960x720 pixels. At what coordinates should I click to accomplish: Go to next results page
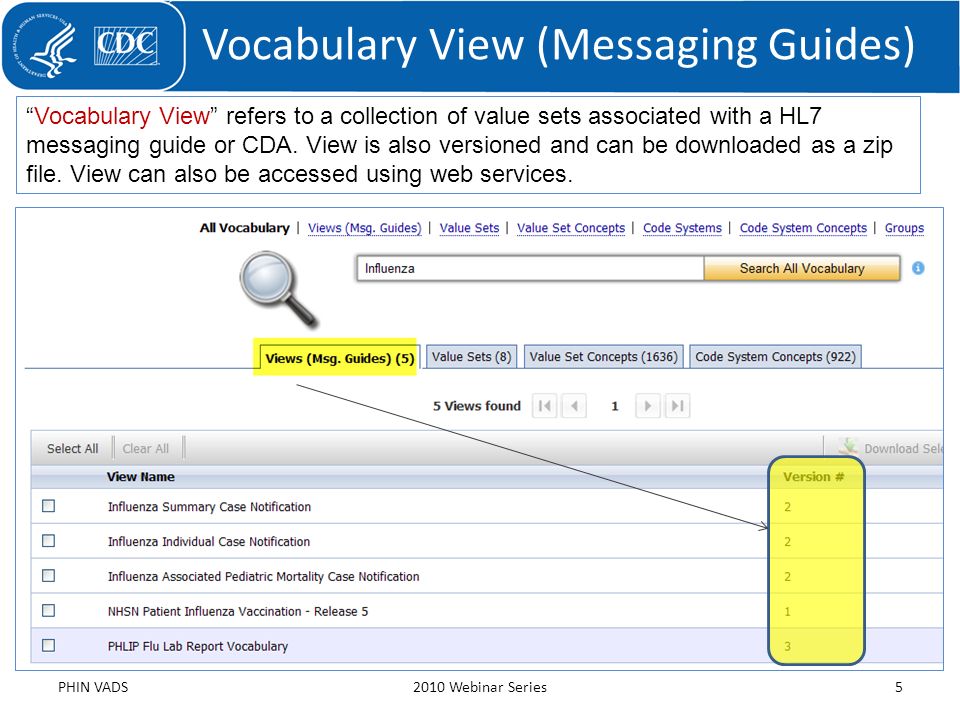pyautogui.click(x=648, y=406)
